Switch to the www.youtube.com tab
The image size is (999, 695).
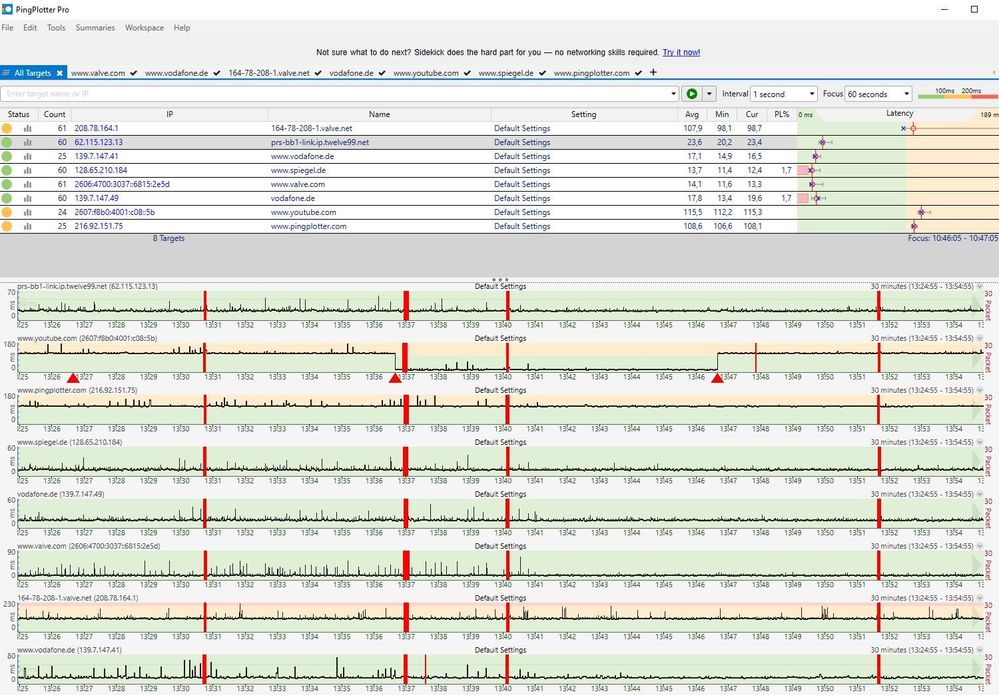click(426, 73)
